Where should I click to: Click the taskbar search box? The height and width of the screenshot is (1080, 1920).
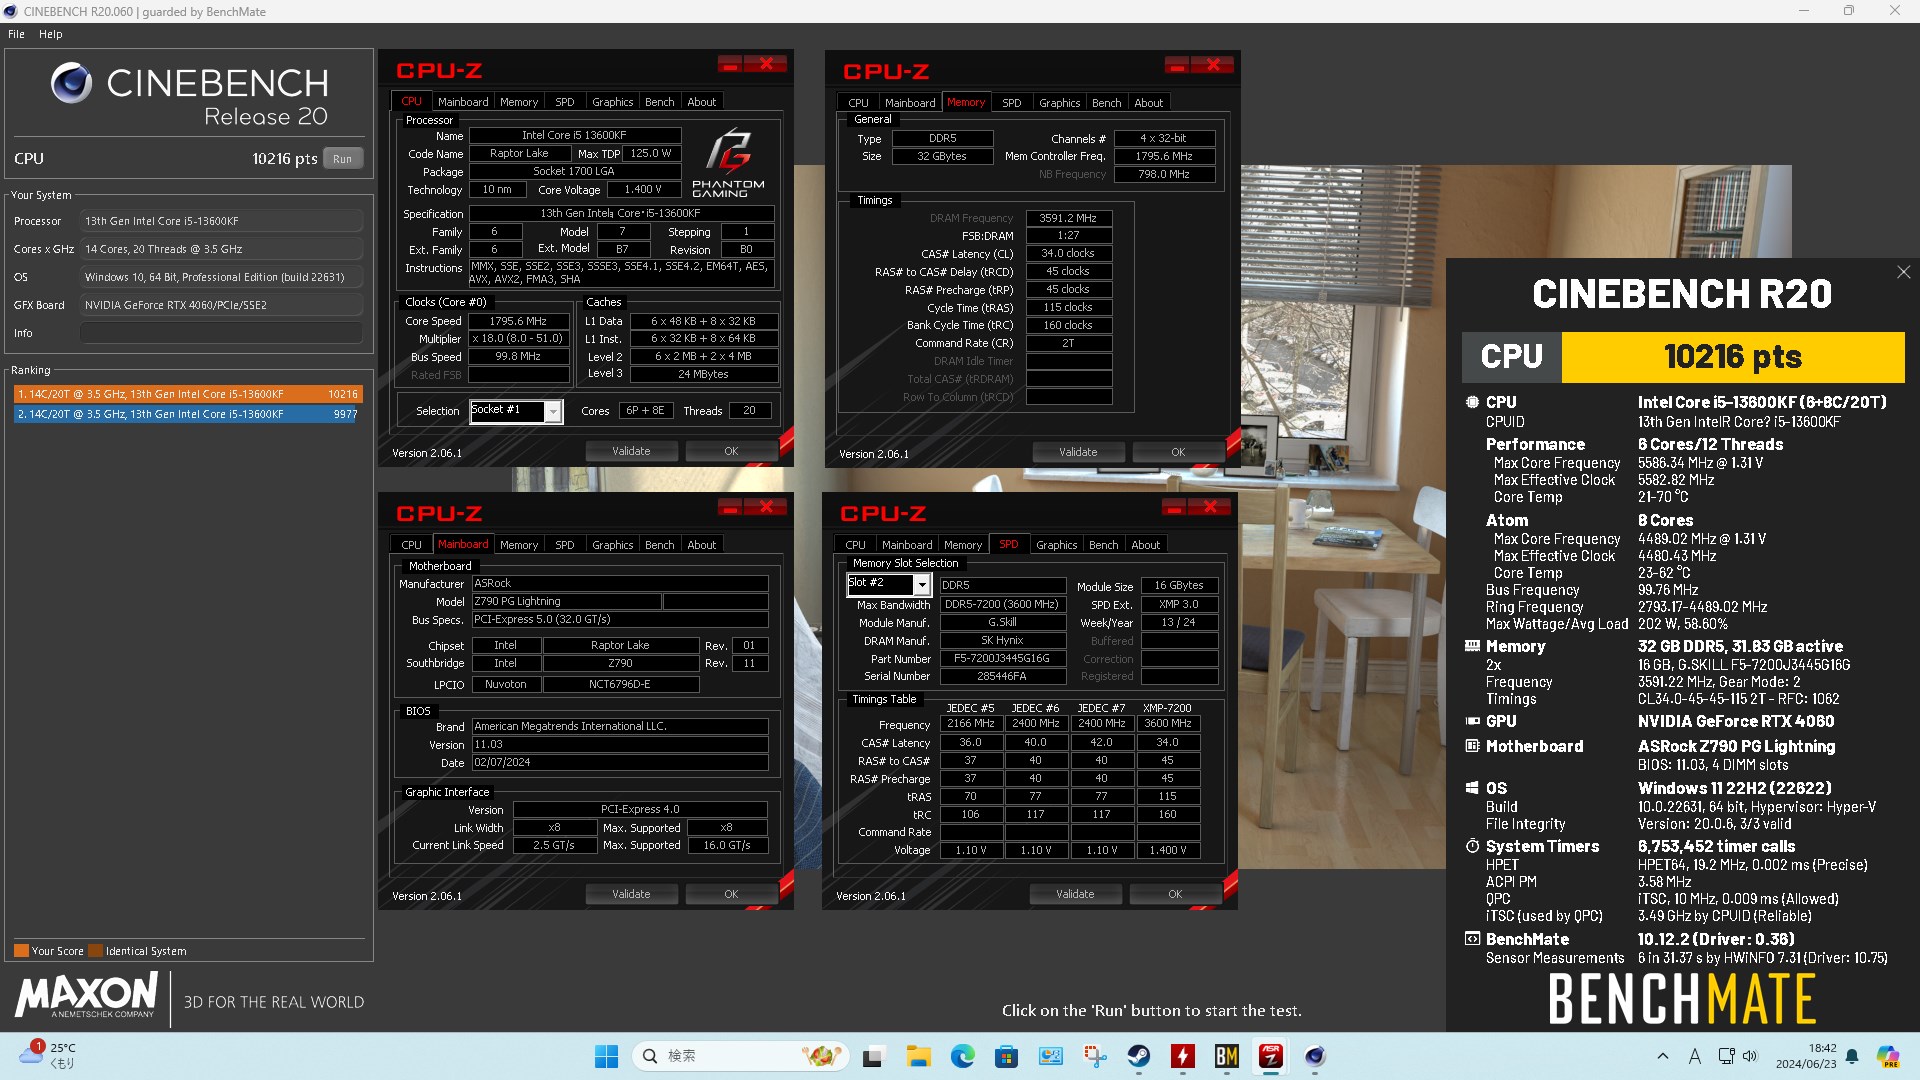point(740,1056)
